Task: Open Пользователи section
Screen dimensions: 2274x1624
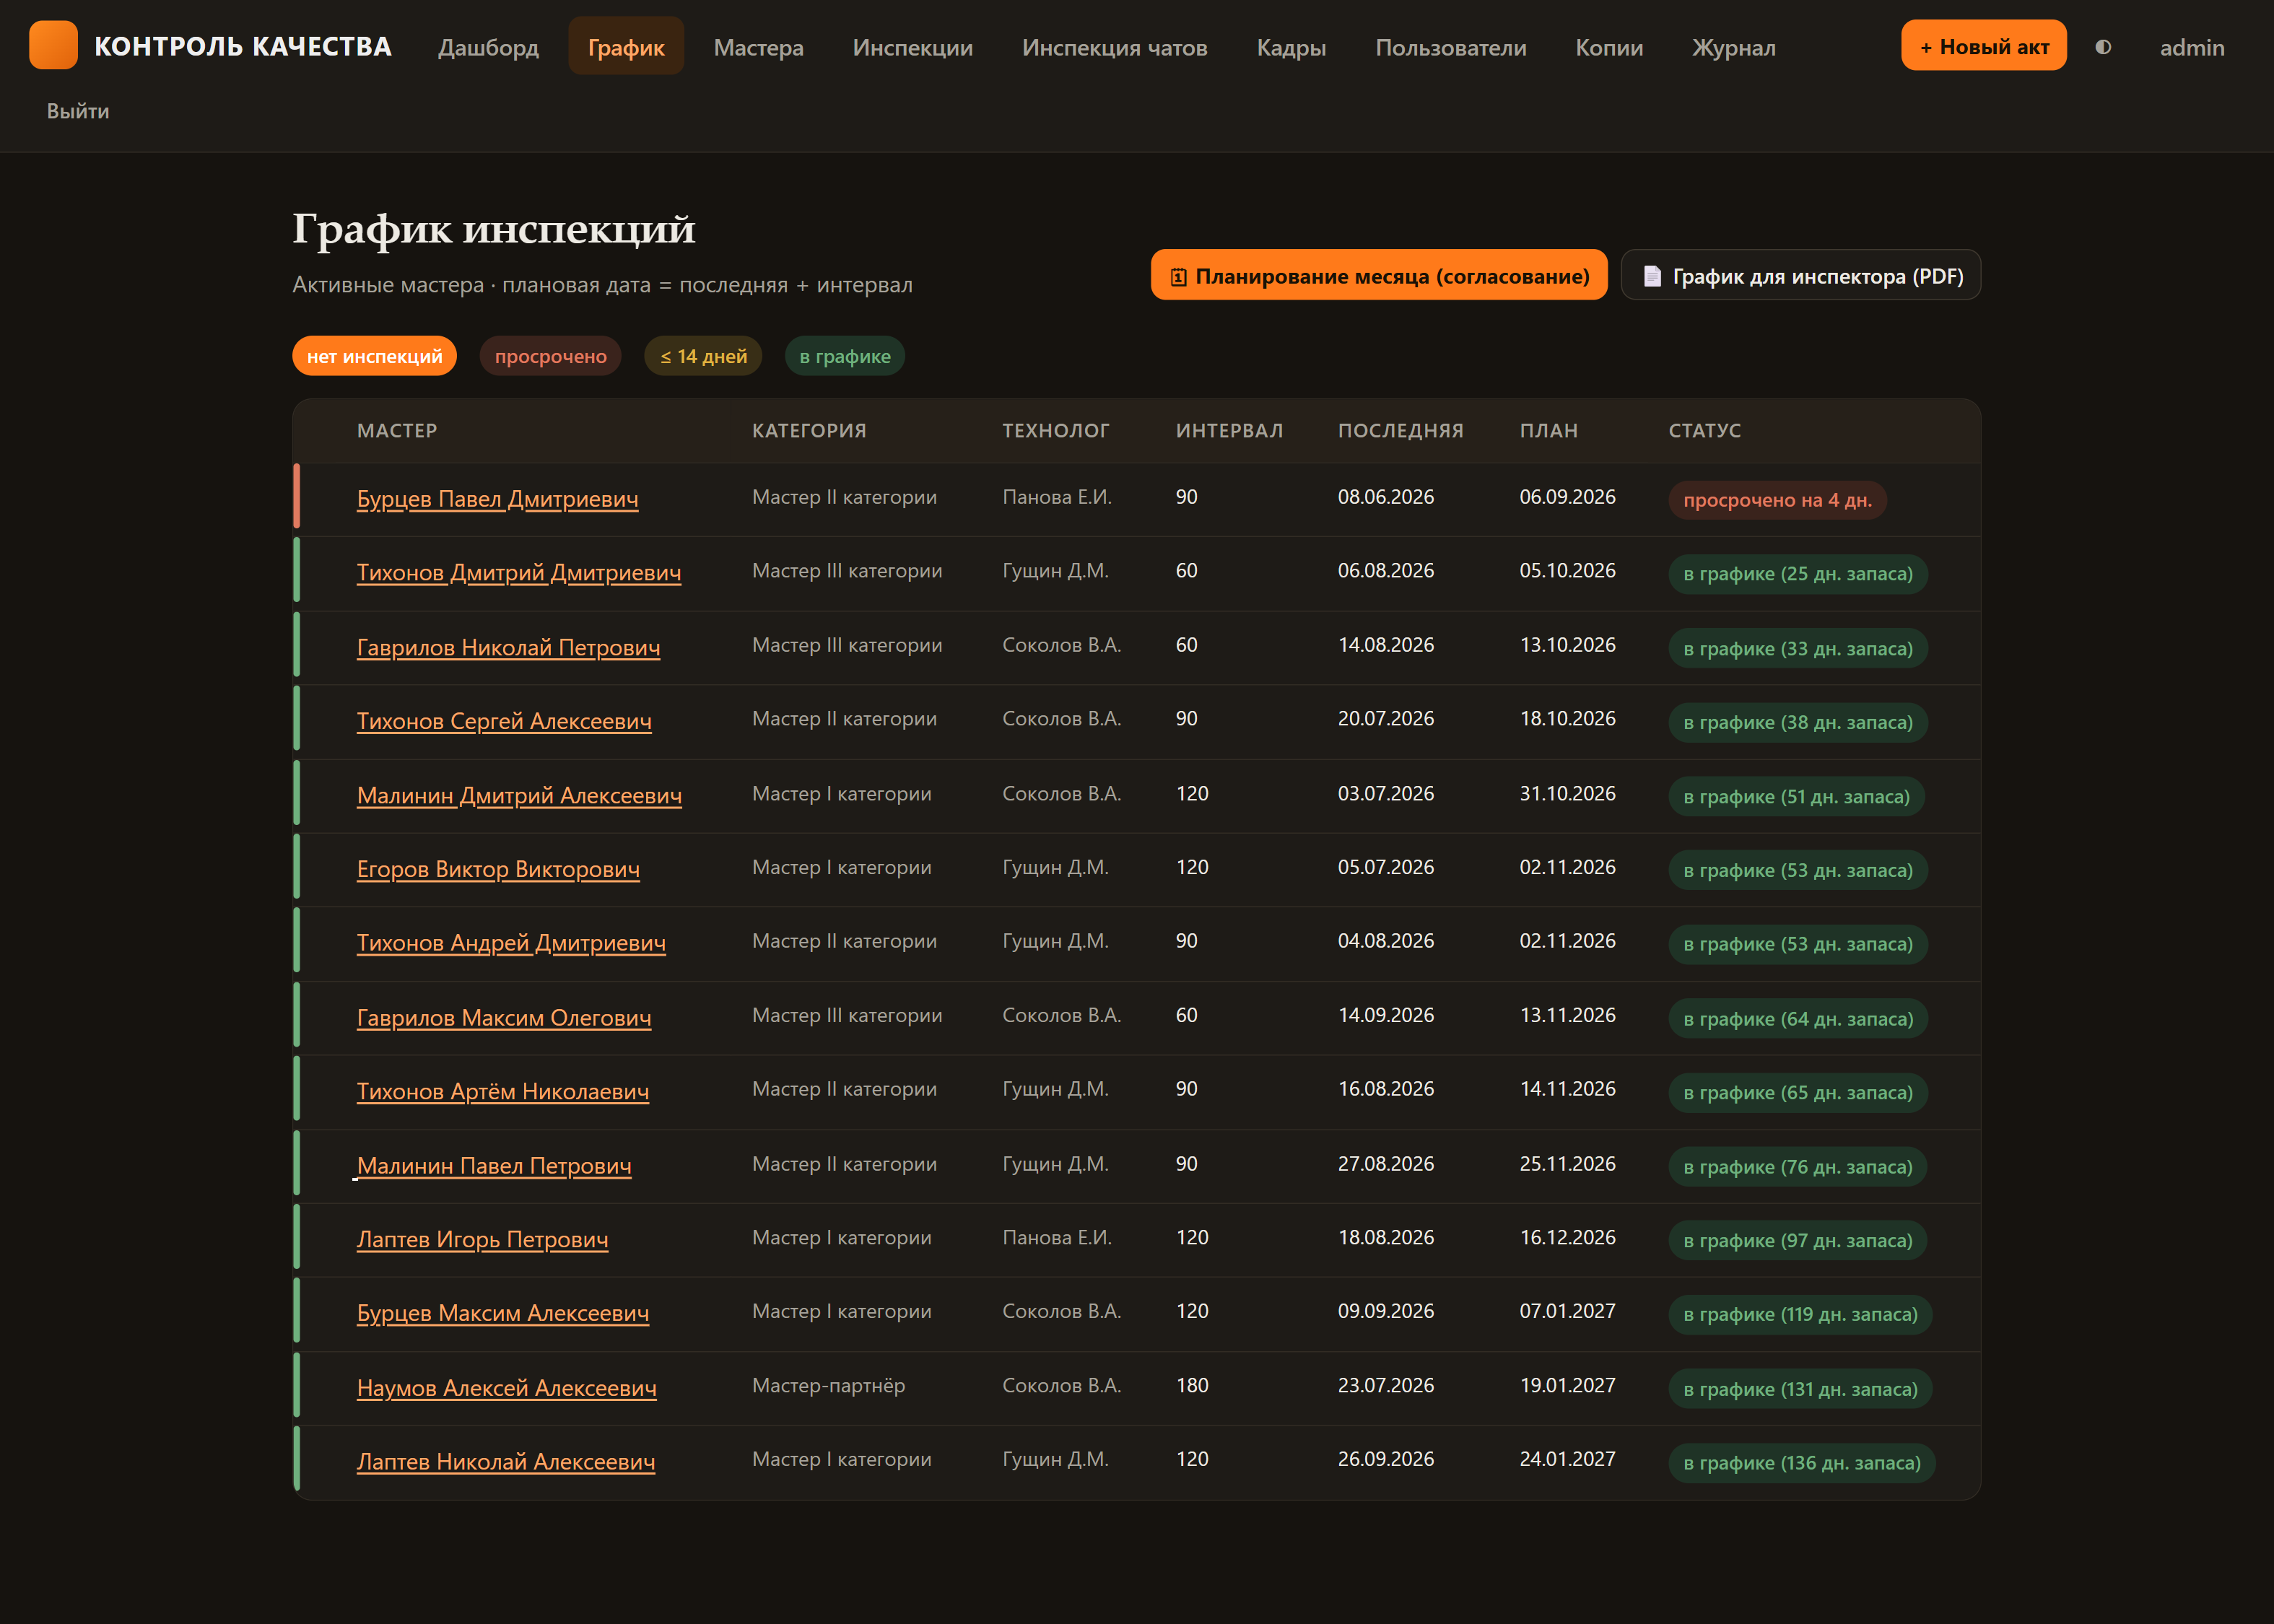Action: 1450,47
